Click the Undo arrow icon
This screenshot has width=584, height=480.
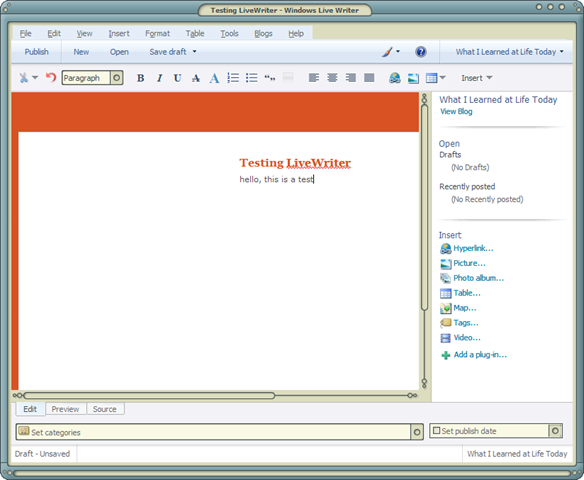pos(51,77)
